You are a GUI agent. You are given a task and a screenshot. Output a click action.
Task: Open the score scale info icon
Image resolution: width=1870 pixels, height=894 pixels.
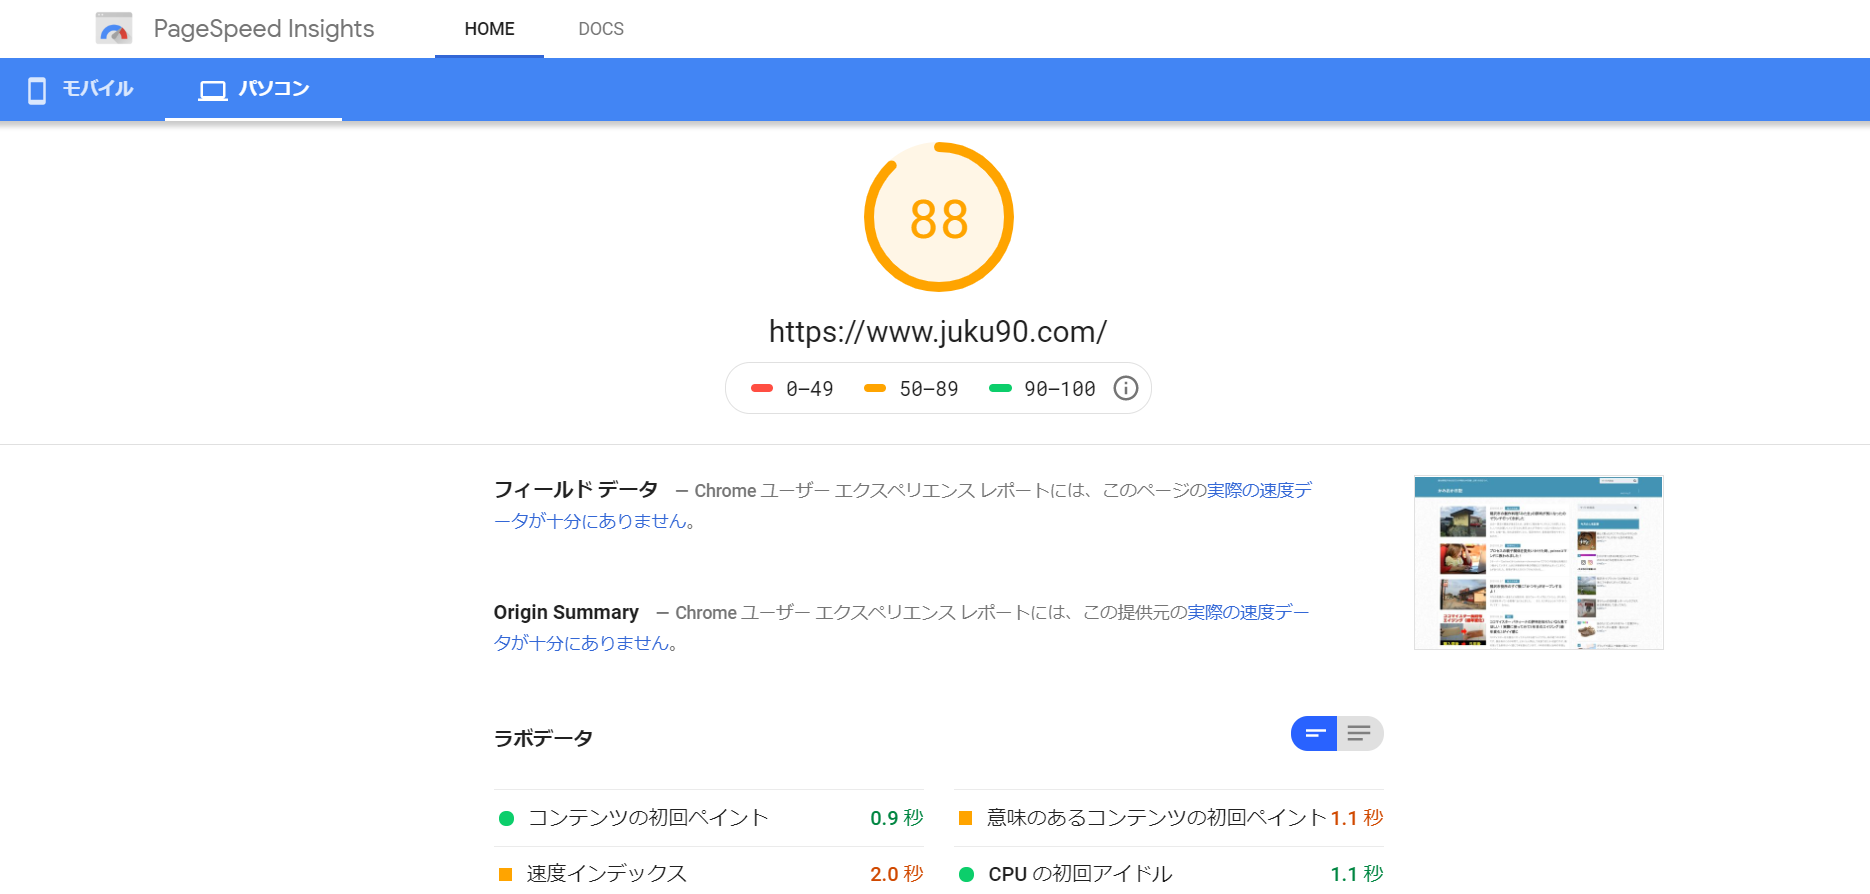pyautogui.click(x=1126, y=388)
